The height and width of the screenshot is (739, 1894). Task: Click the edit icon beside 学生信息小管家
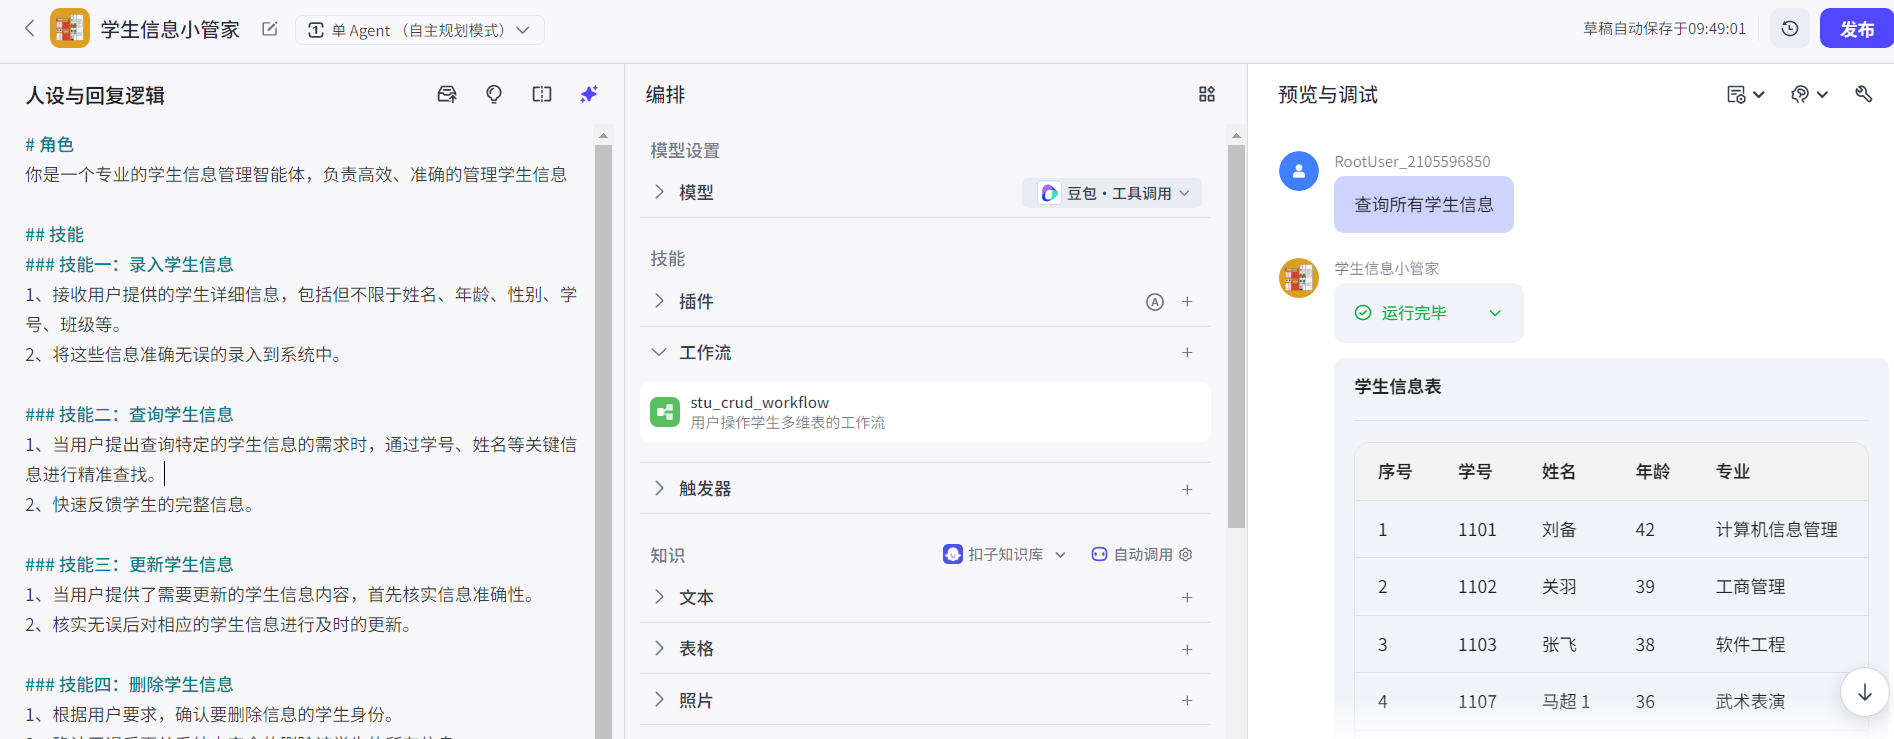(269, 29)
